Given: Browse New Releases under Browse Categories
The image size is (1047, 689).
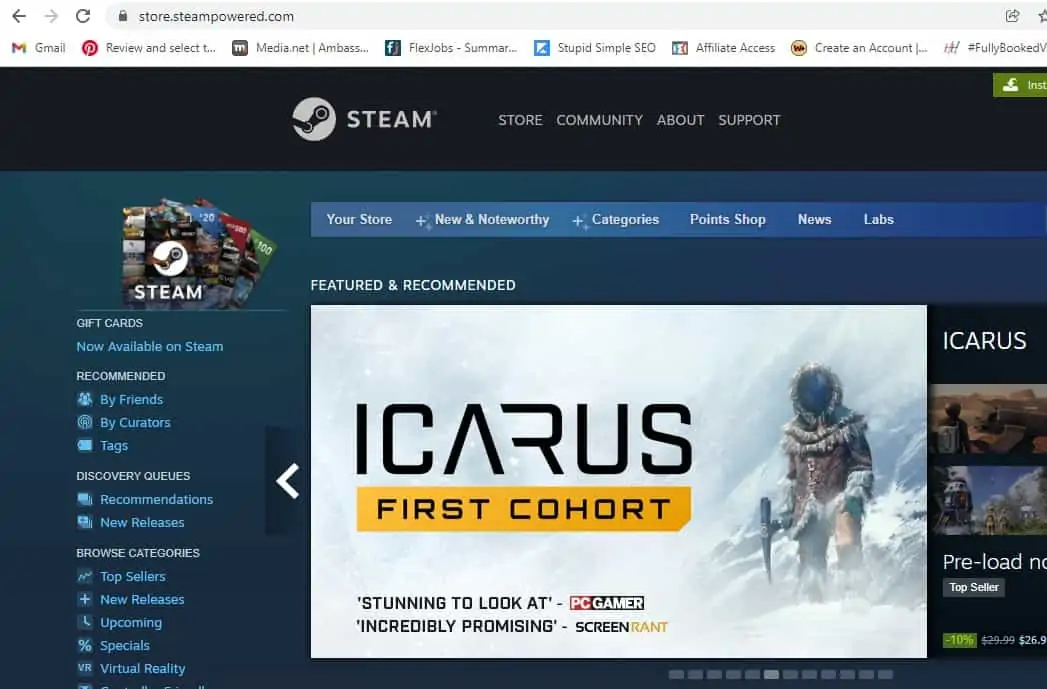Looking at the screenshot, I should (142, 600).
